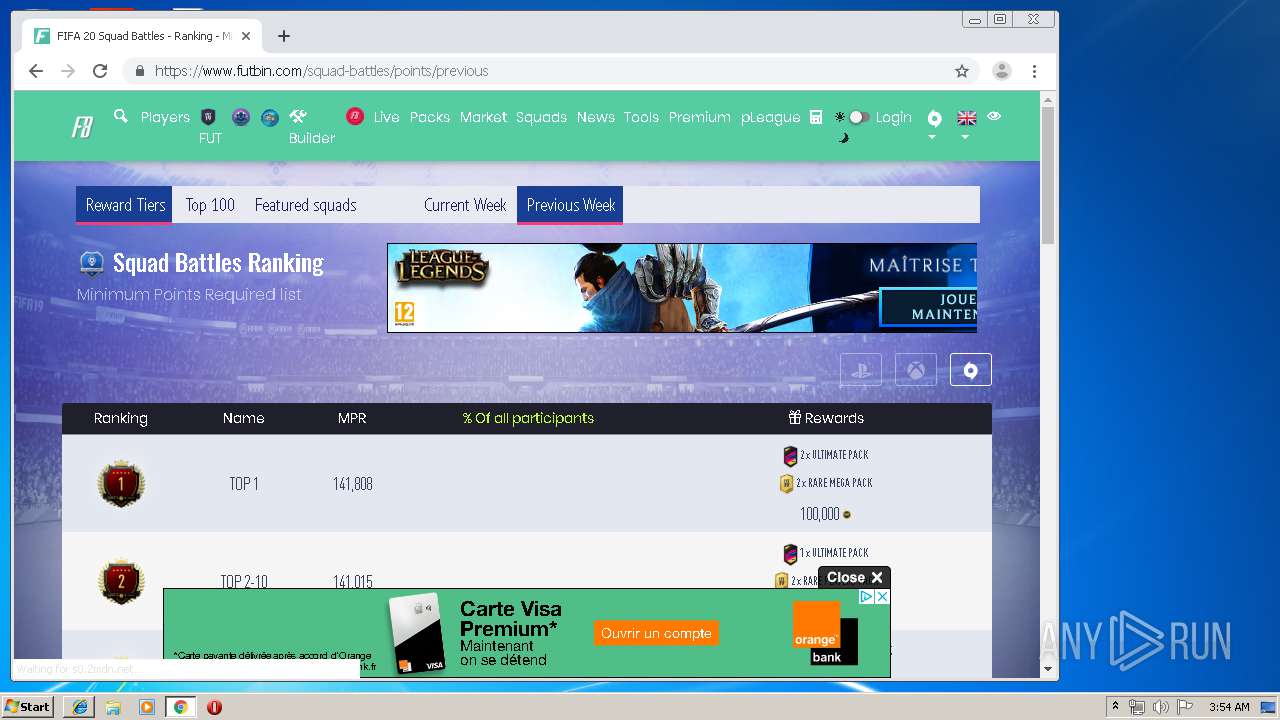Open the Builder tools icon
Viewport: 1280px width, 720px height.
click(x=298, y=116)
